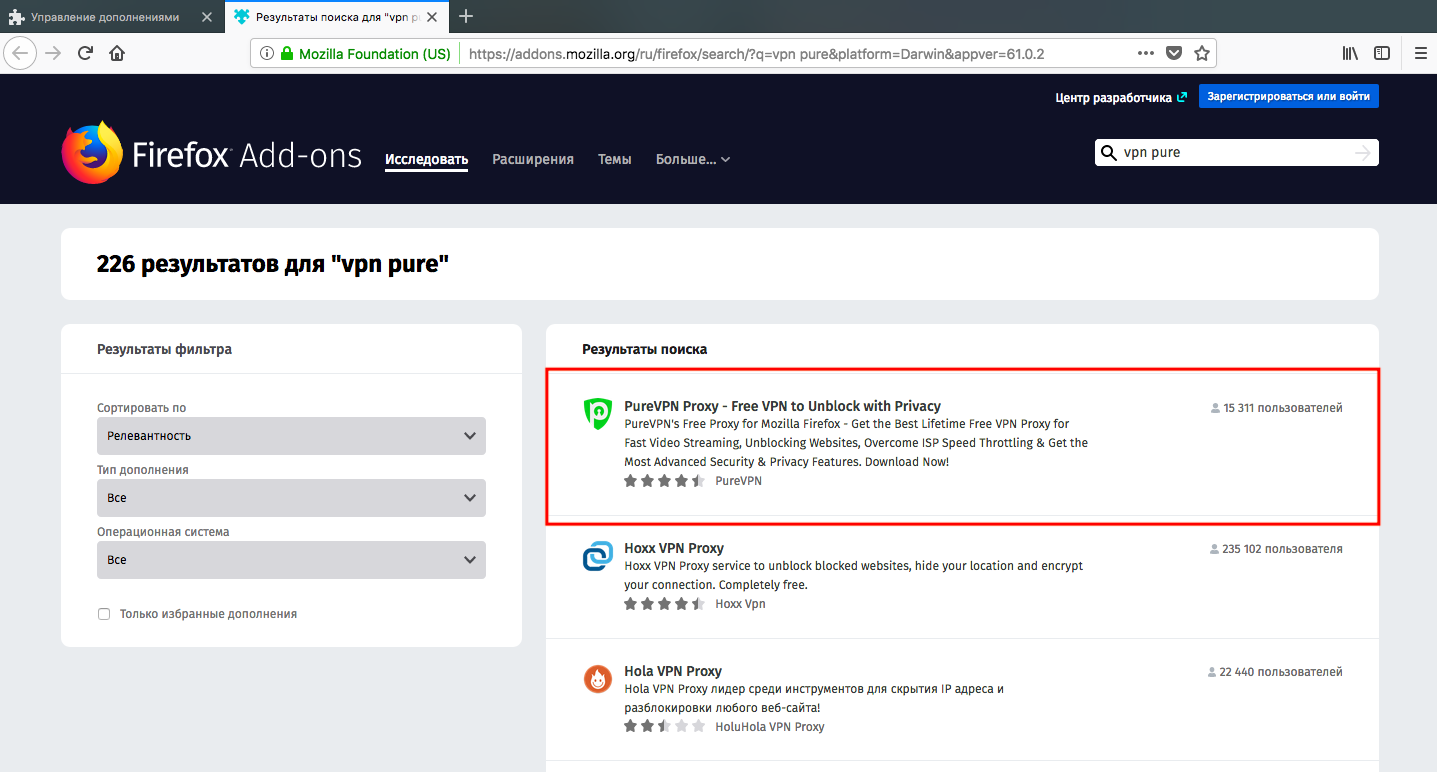Click Hoxx Vpn author name

[741, 604]
